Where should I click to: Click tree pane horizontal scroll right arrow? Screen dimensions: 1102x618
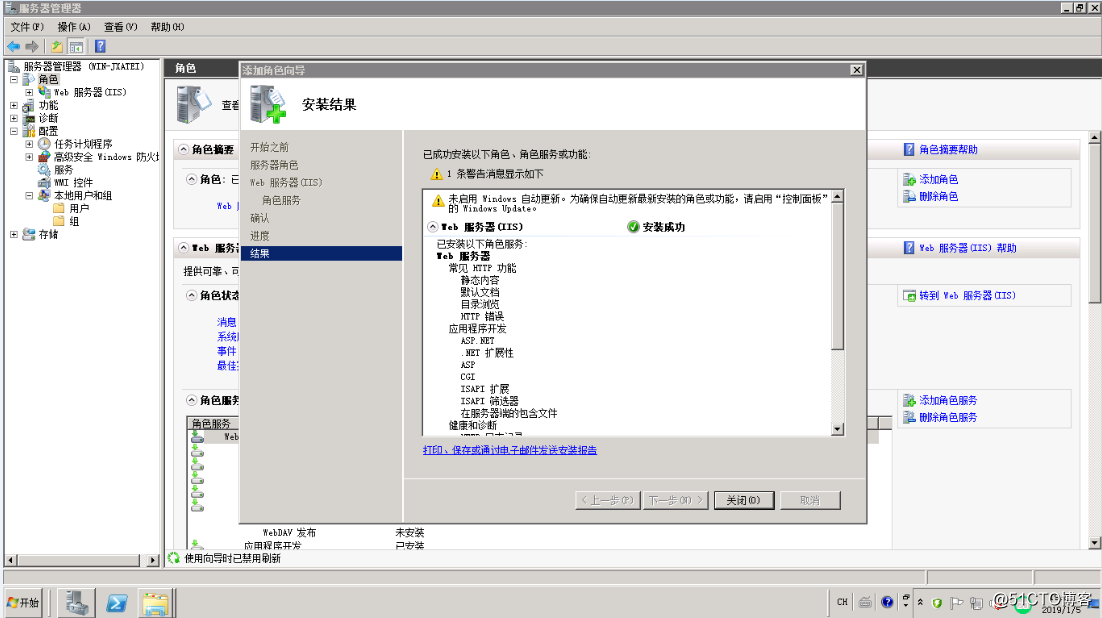pyautogui.click(x=153, y=560)
